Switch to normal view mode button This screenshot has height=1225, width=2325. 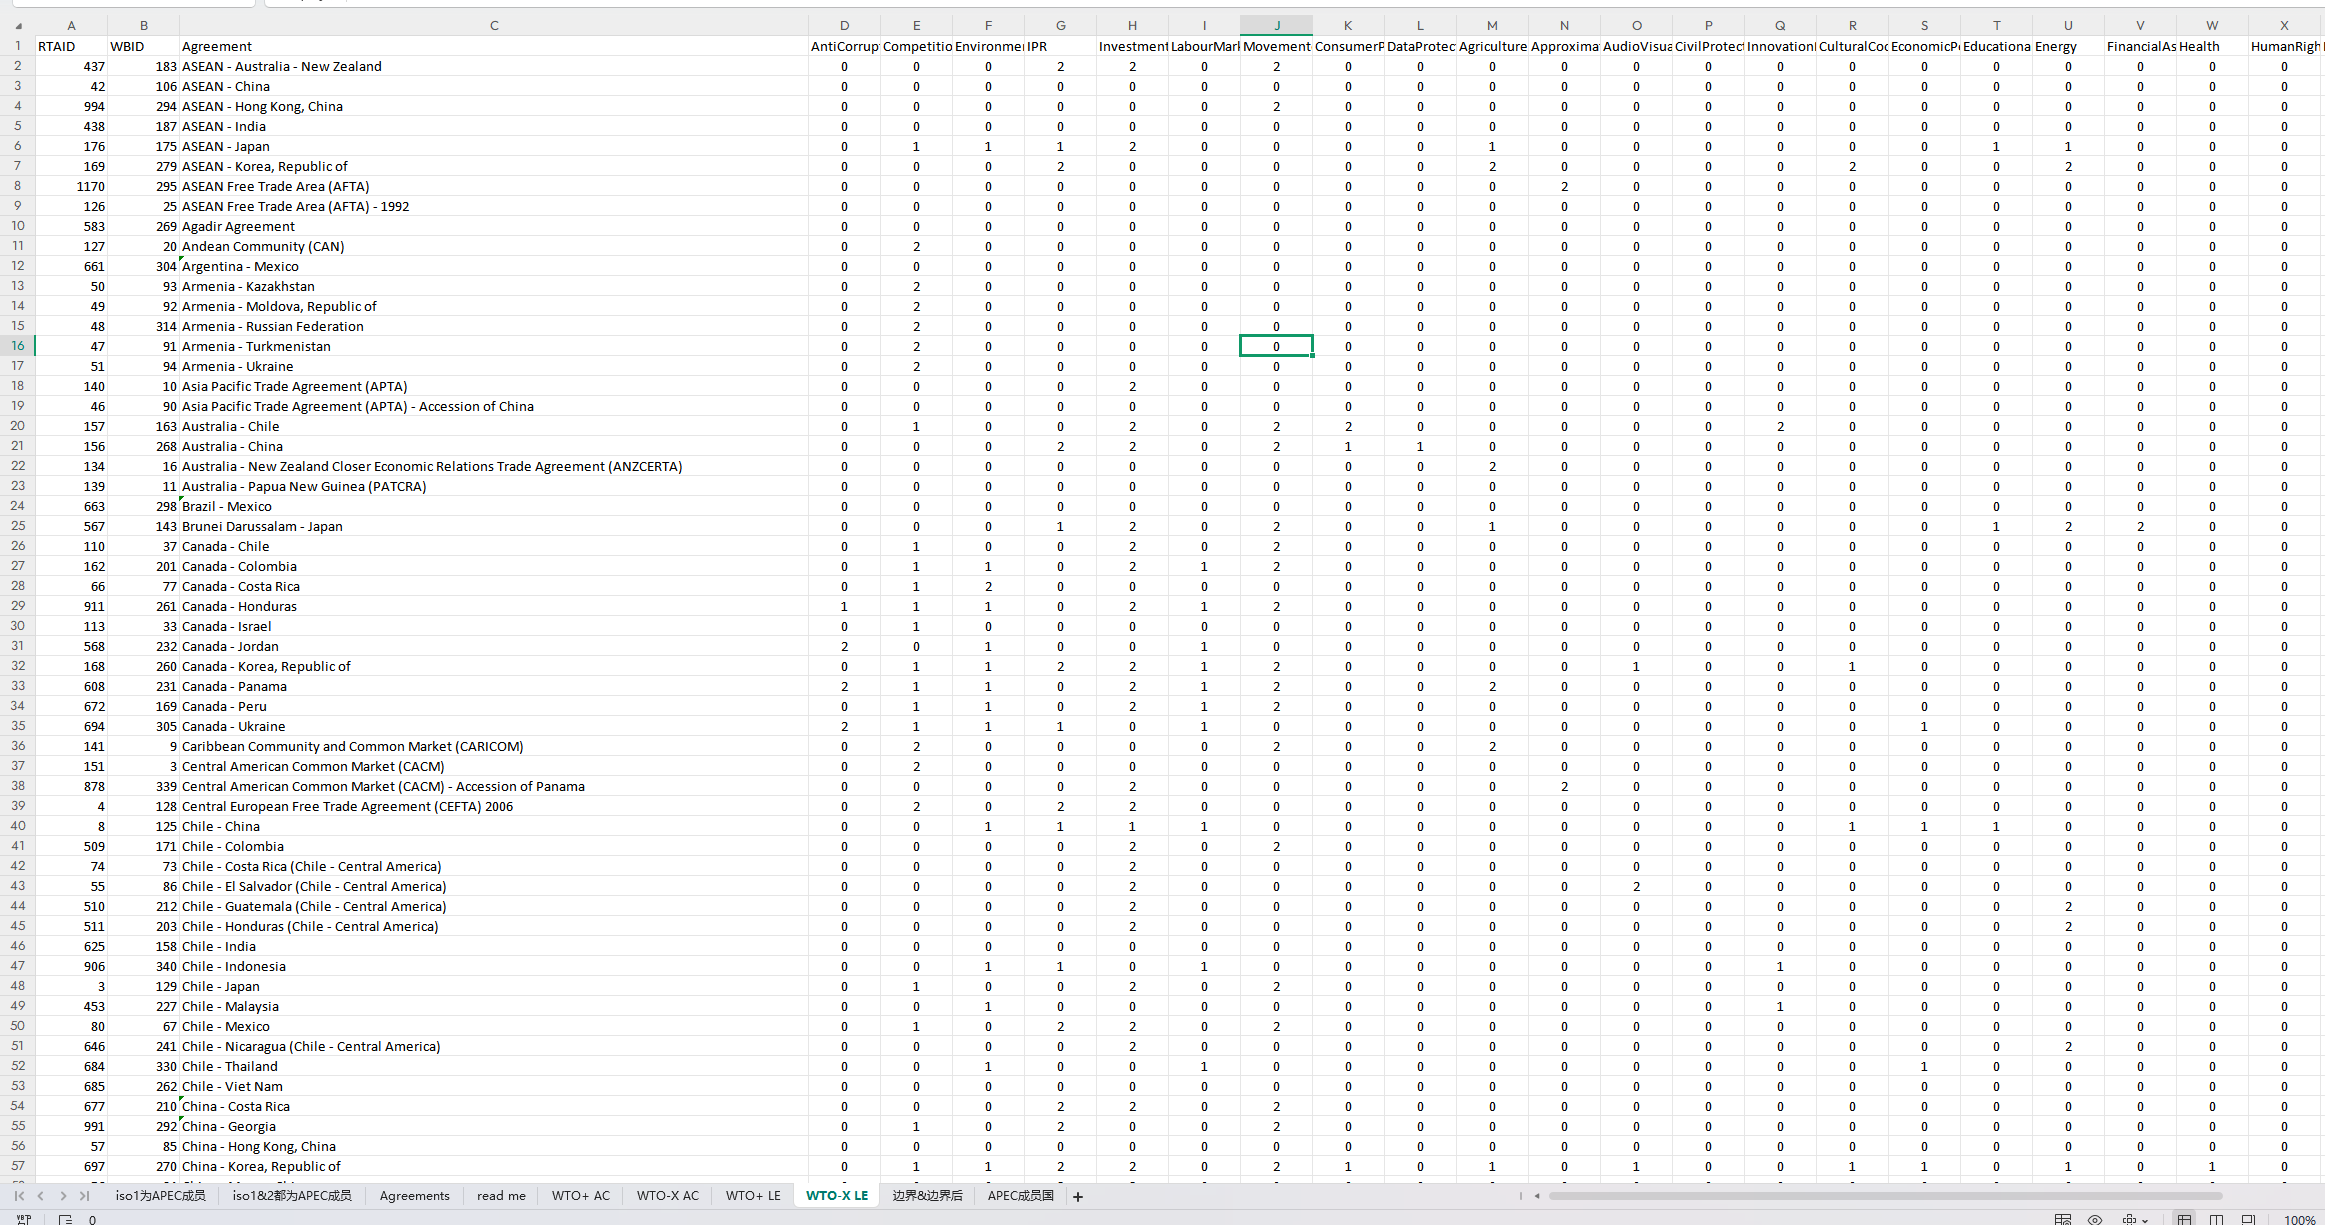2184,1219
